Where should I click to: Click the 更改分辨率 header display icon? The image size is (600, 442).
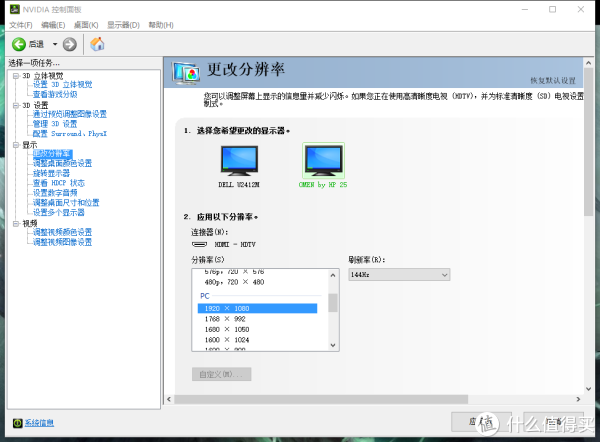(x=186, y=73)
